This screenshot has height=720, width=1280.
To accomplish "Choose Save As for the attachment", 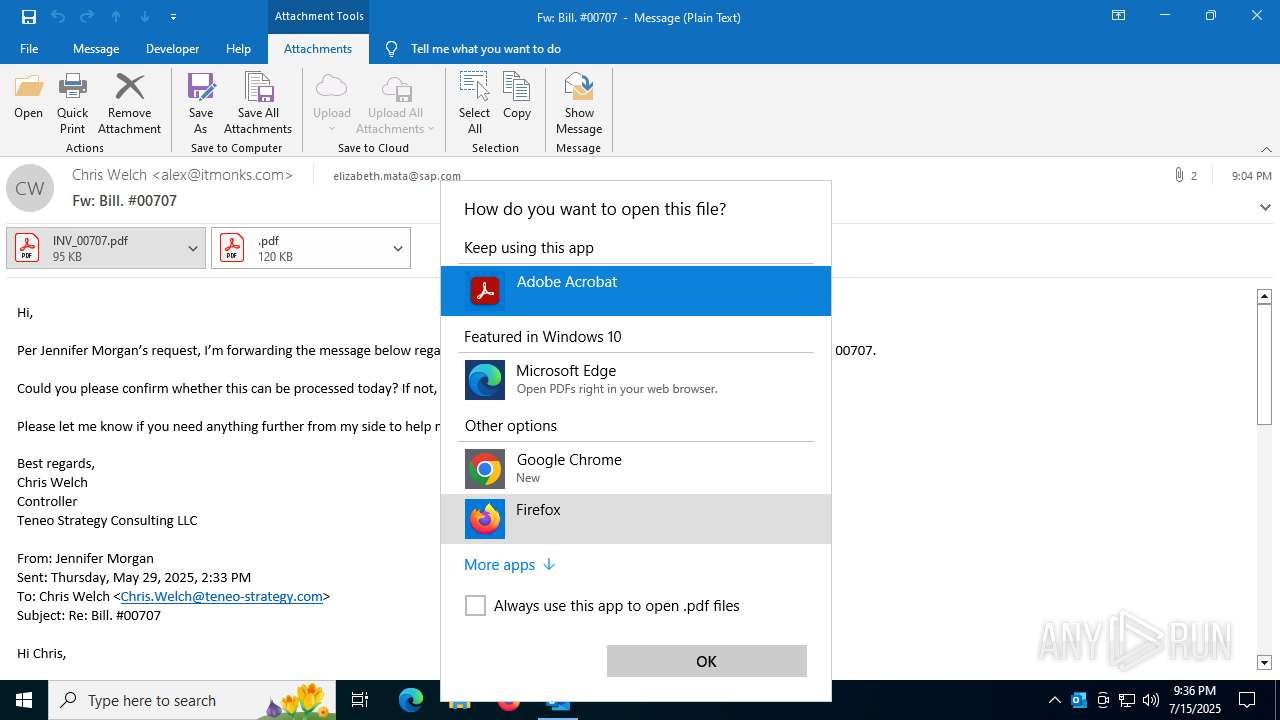I will click(x=201, y=103).
